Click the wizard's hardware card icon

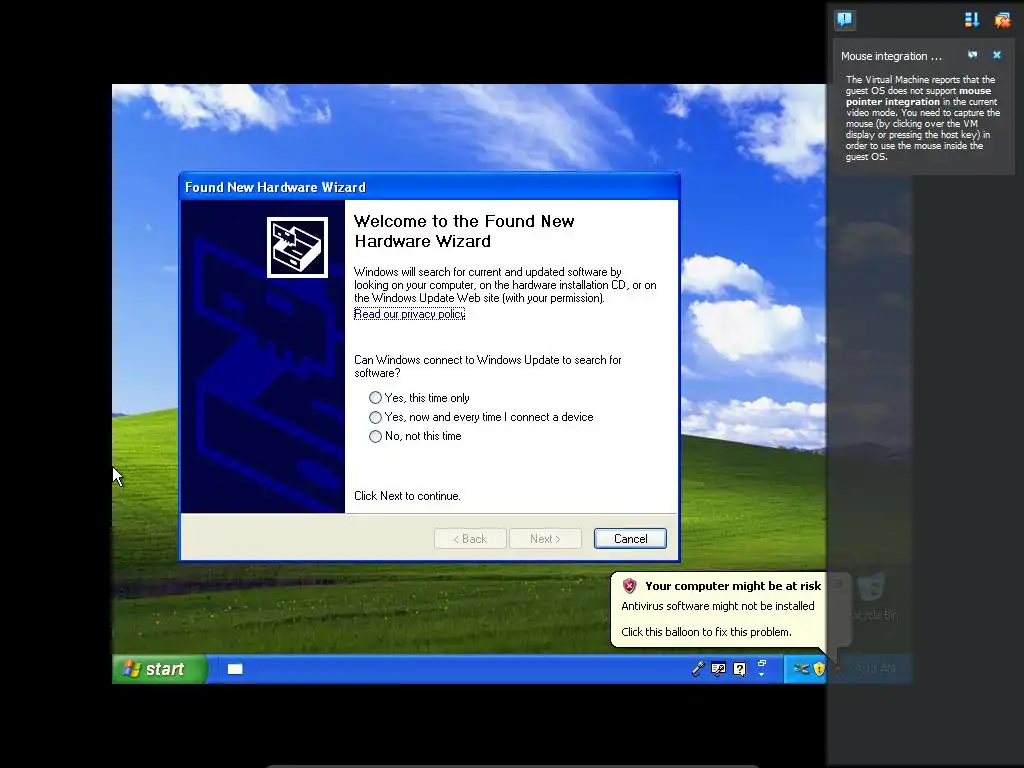[x=297, y=248]
